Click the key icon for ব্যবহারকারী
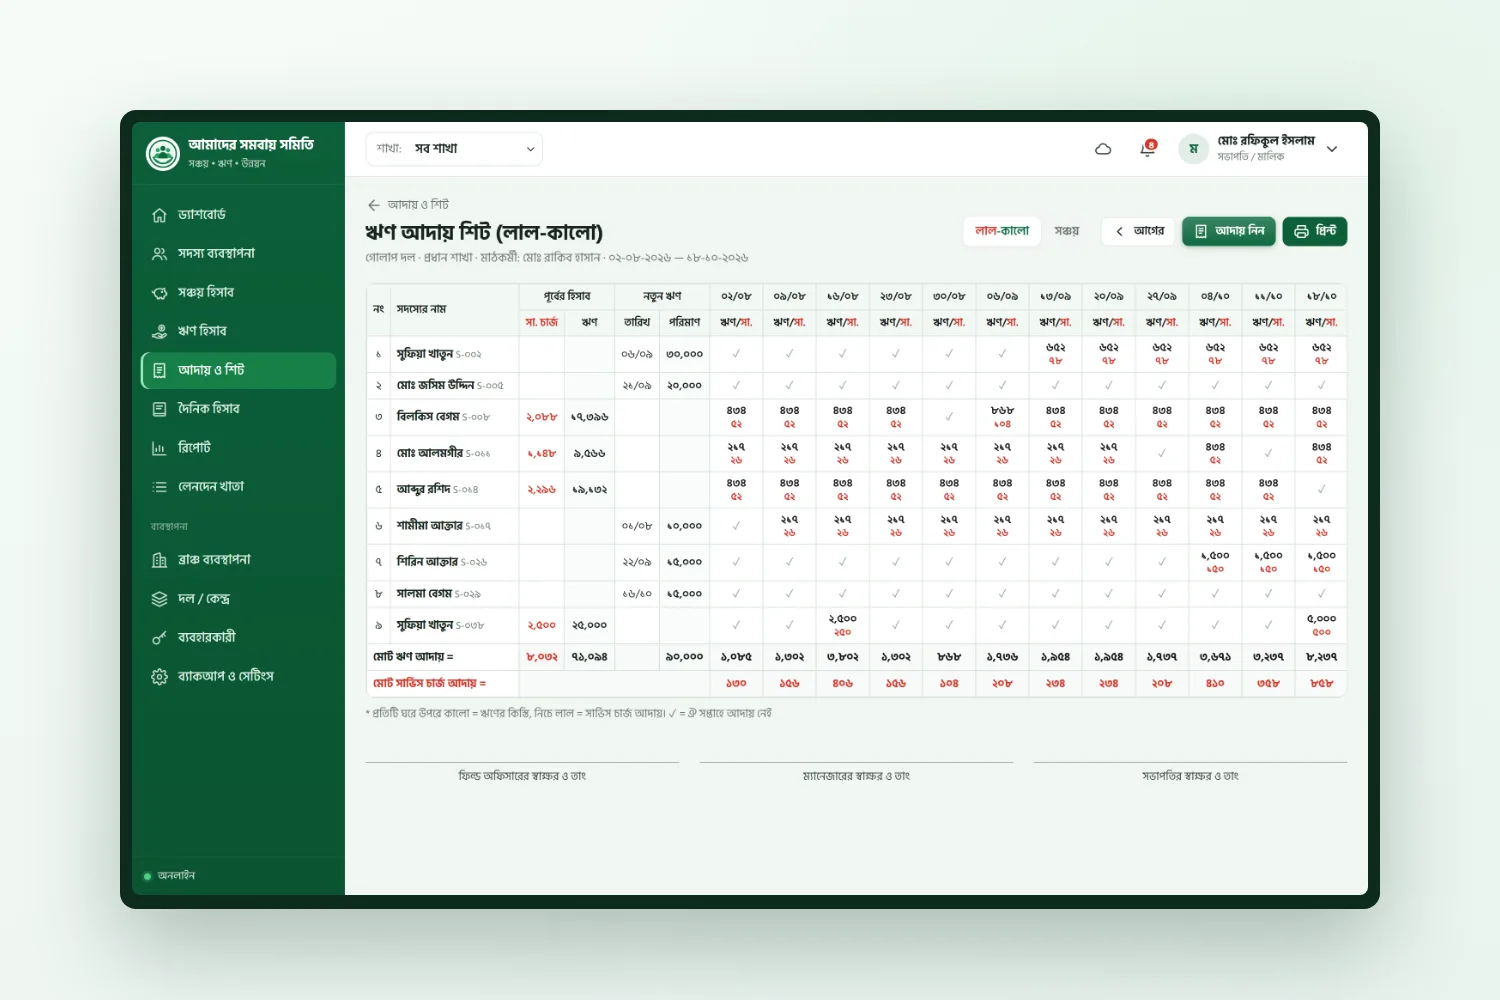The height and width of the screenshot is (1000, 1500). click(159, 638)
